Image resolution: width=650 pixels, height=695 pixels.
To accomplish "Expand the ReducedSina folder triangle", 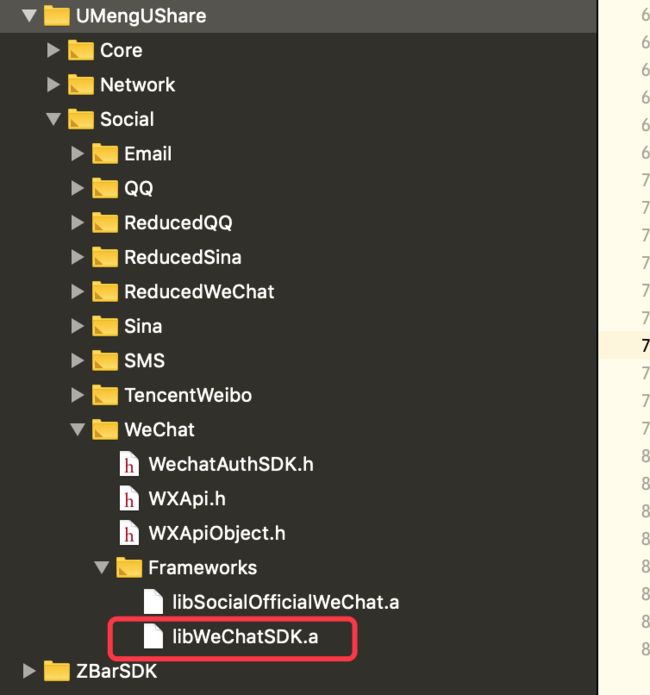I will coord(78,257).
